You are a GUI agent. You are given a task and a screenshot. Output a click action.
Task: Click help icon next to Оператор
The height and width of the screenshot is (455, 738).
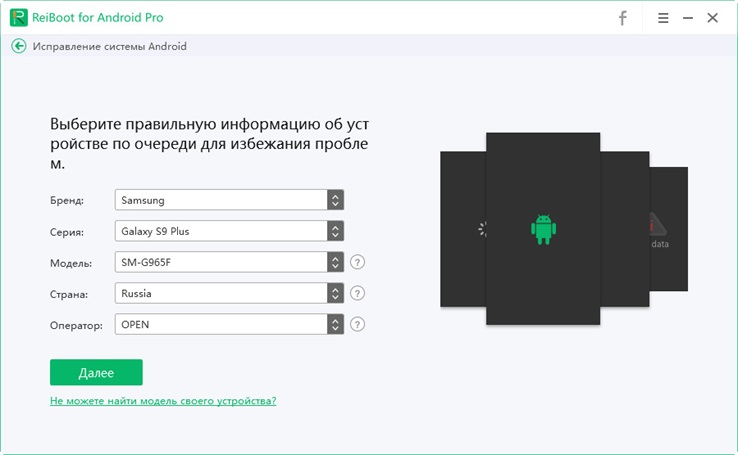(x=357, y=324)
